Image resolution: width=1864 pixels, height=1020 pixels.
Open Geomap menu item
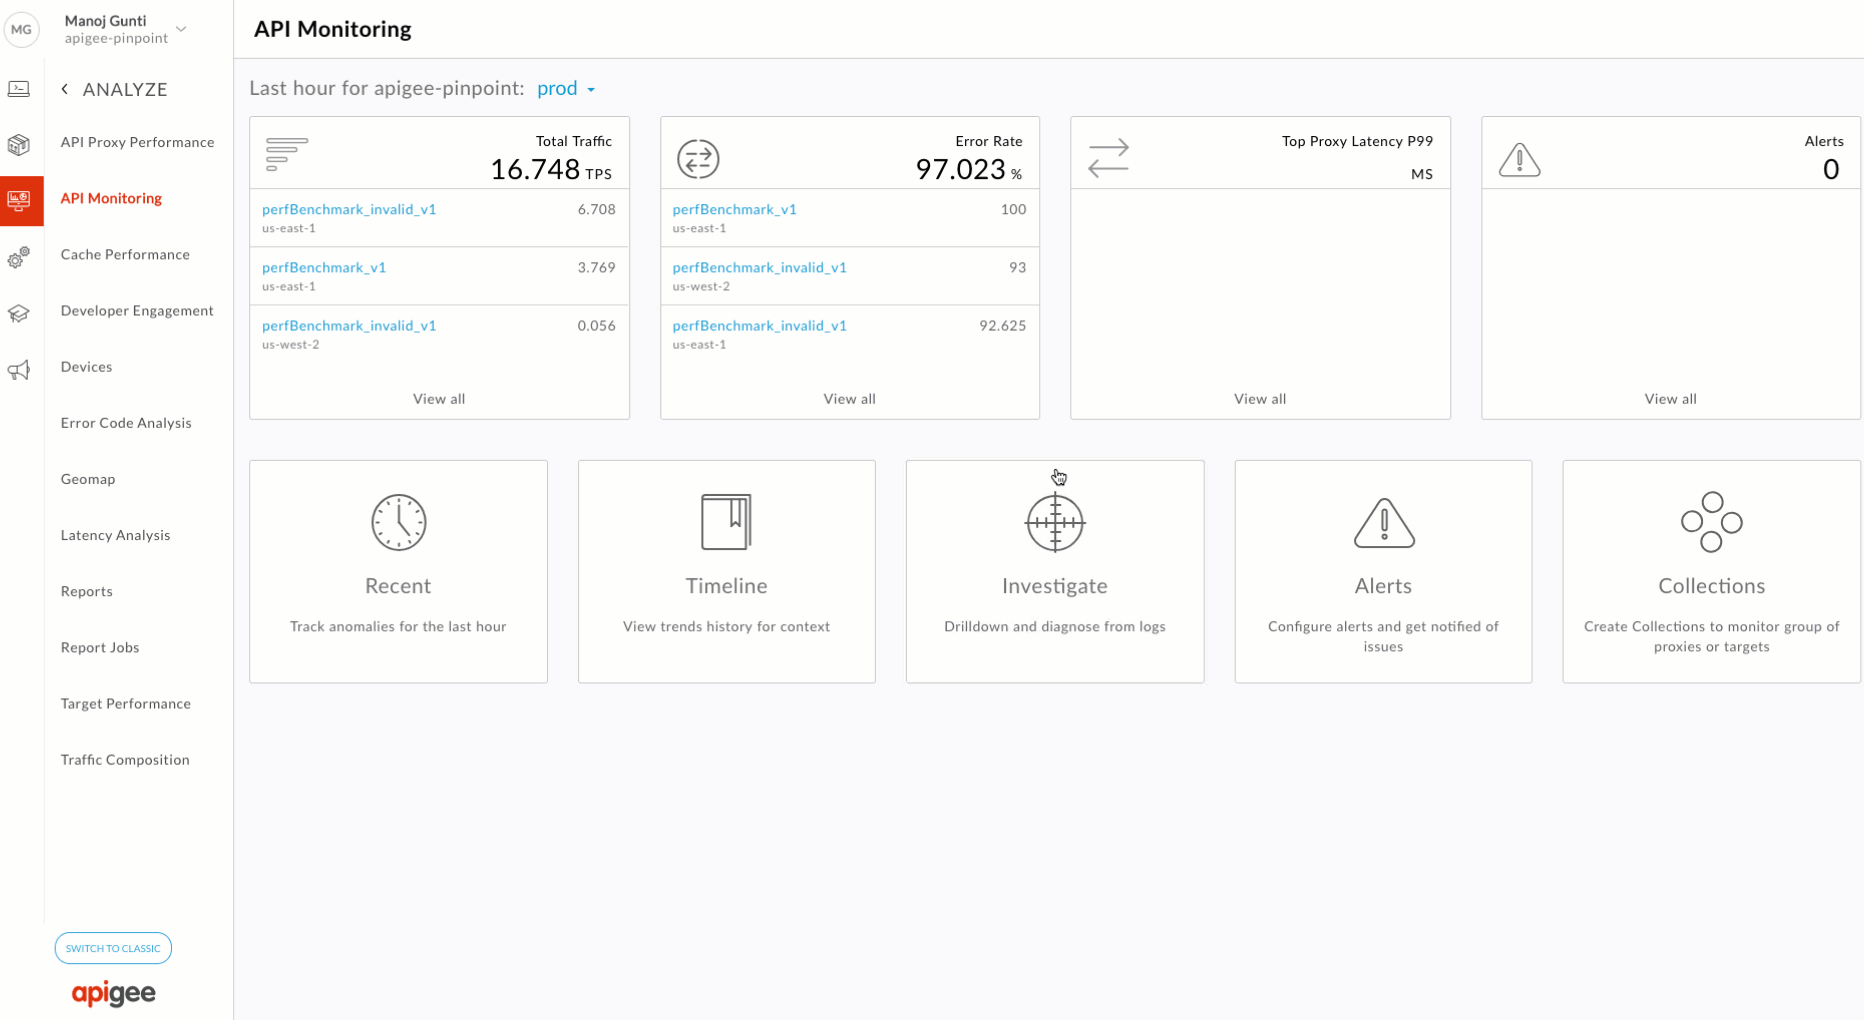click(88, 479)
